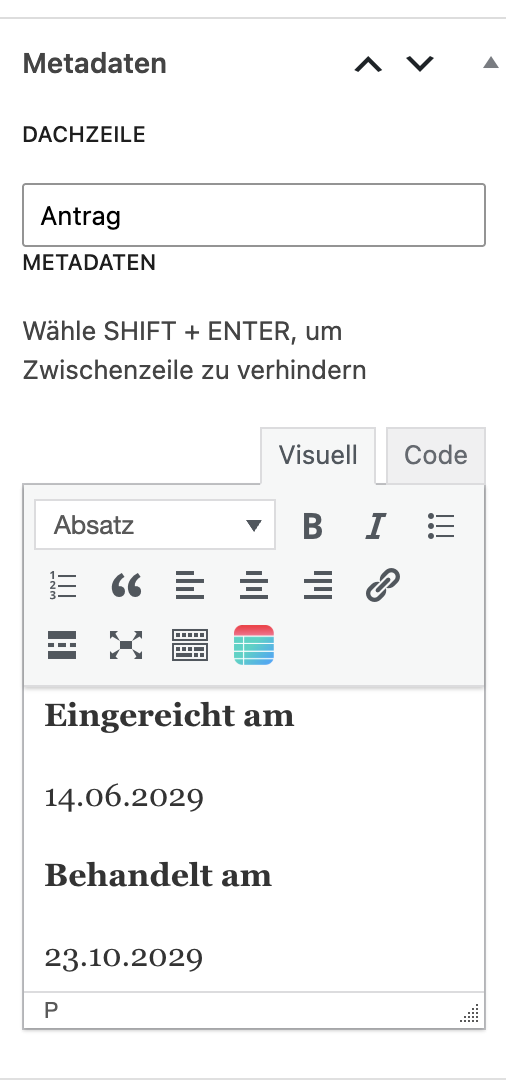Center align the text

click(x=254, y=585)
